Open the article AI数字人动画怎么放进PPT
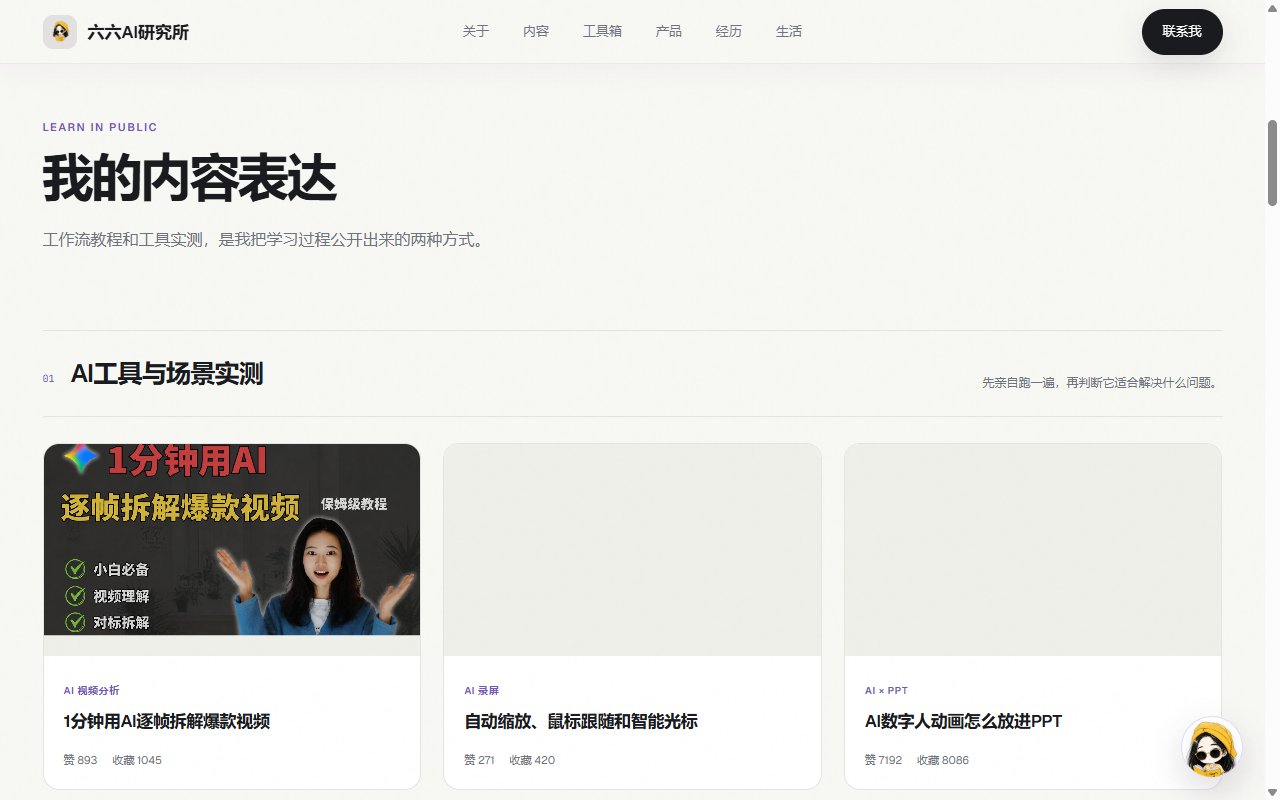 [963, 721]
